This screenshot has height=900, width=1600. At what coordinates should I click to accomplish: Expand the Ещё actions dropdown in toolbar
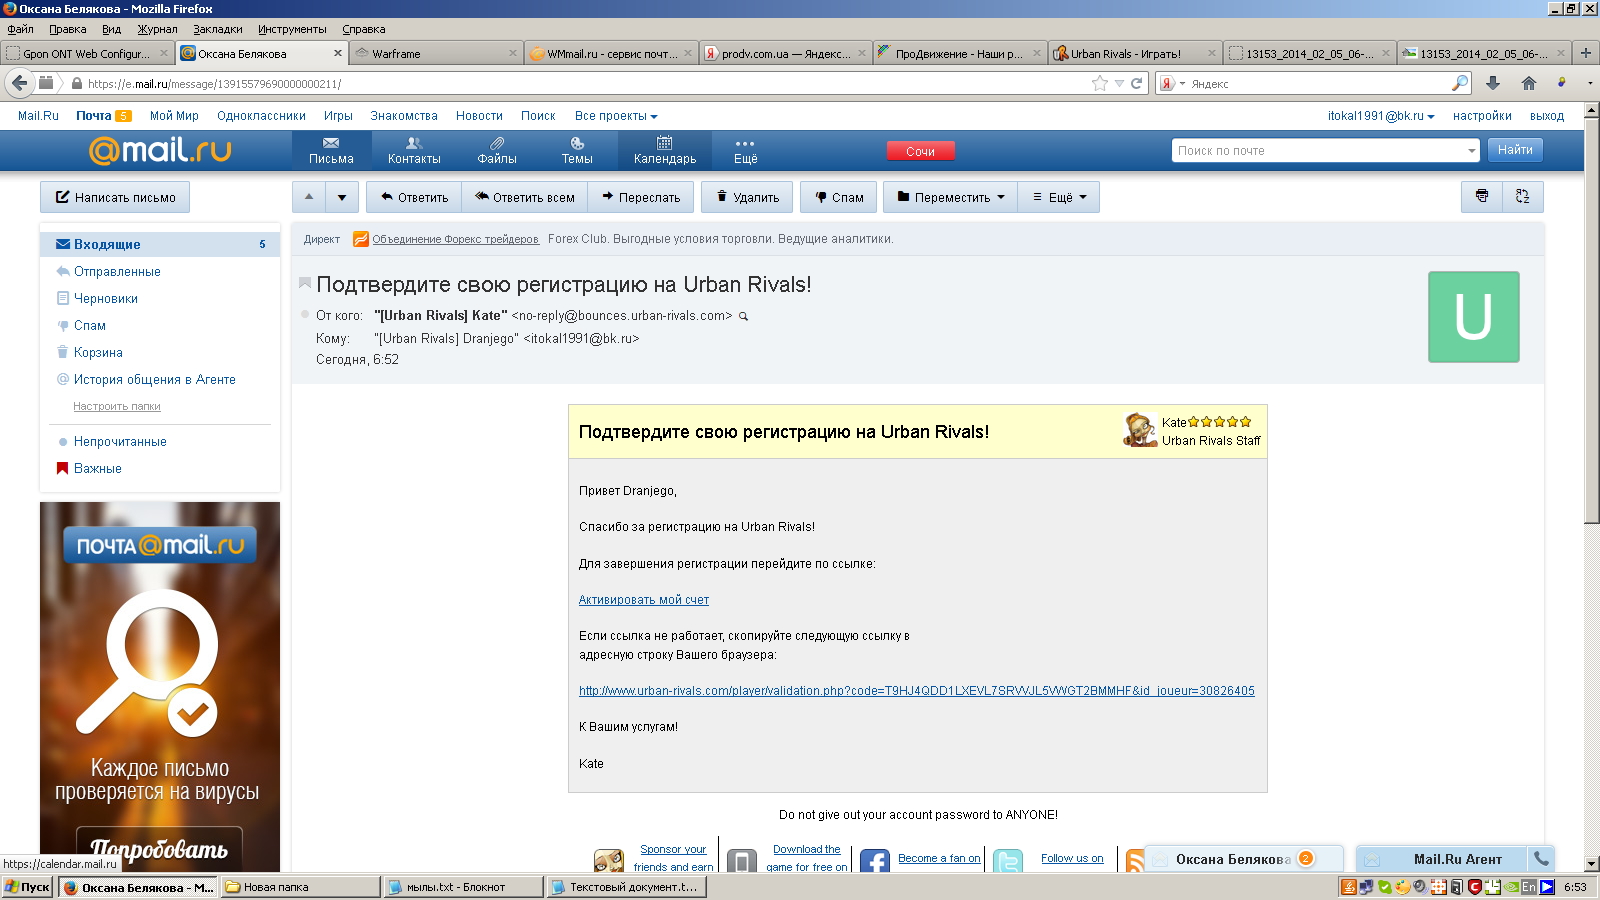(x=1059, y=197)
